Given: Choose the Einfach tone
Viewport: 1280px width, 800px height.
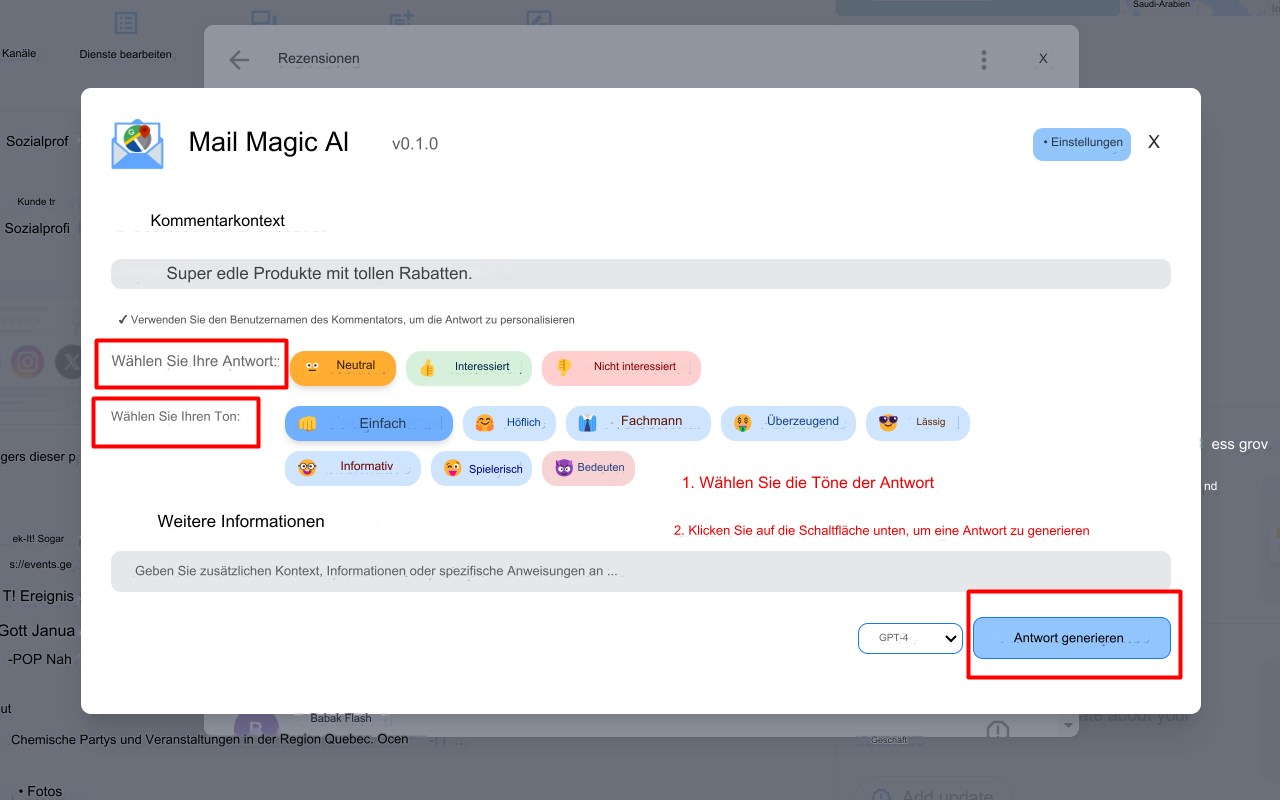Looking at the screenshot, I should click(x=369, y=423).
